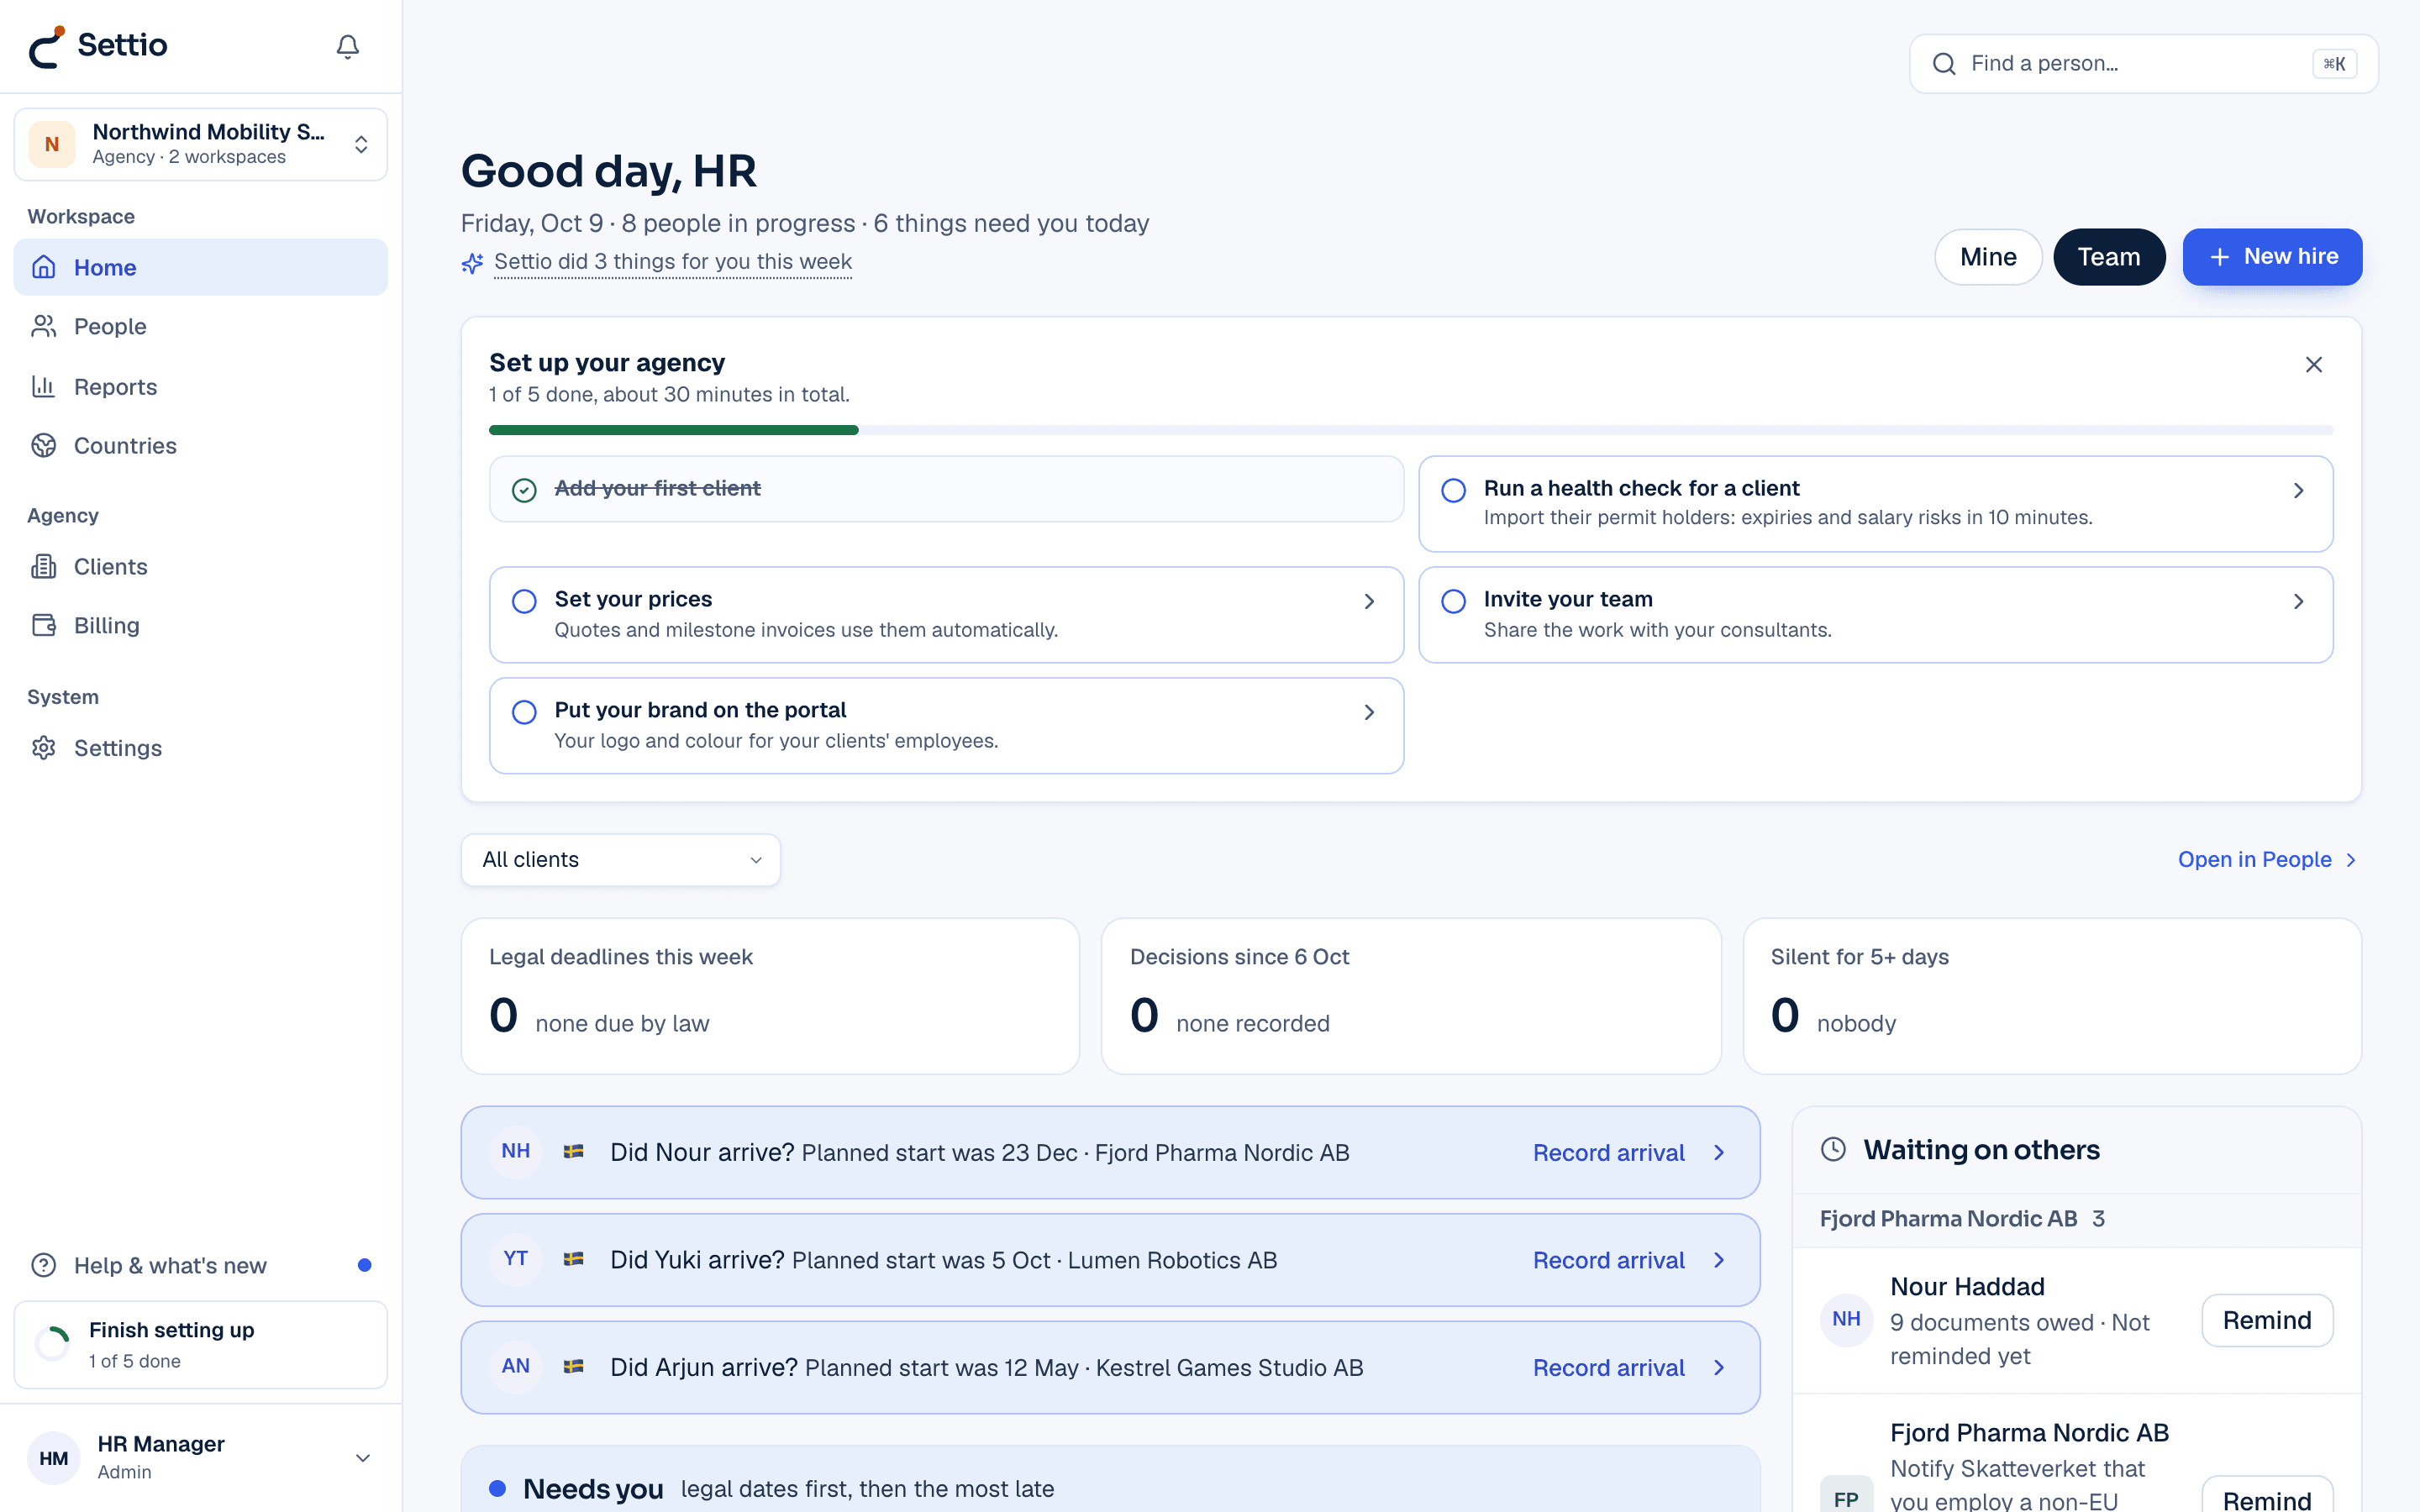The height and width of the screenshot is (1512, 2420).
Task: Expand the Northwind Mobility workspace switcher
Action: 201,144
